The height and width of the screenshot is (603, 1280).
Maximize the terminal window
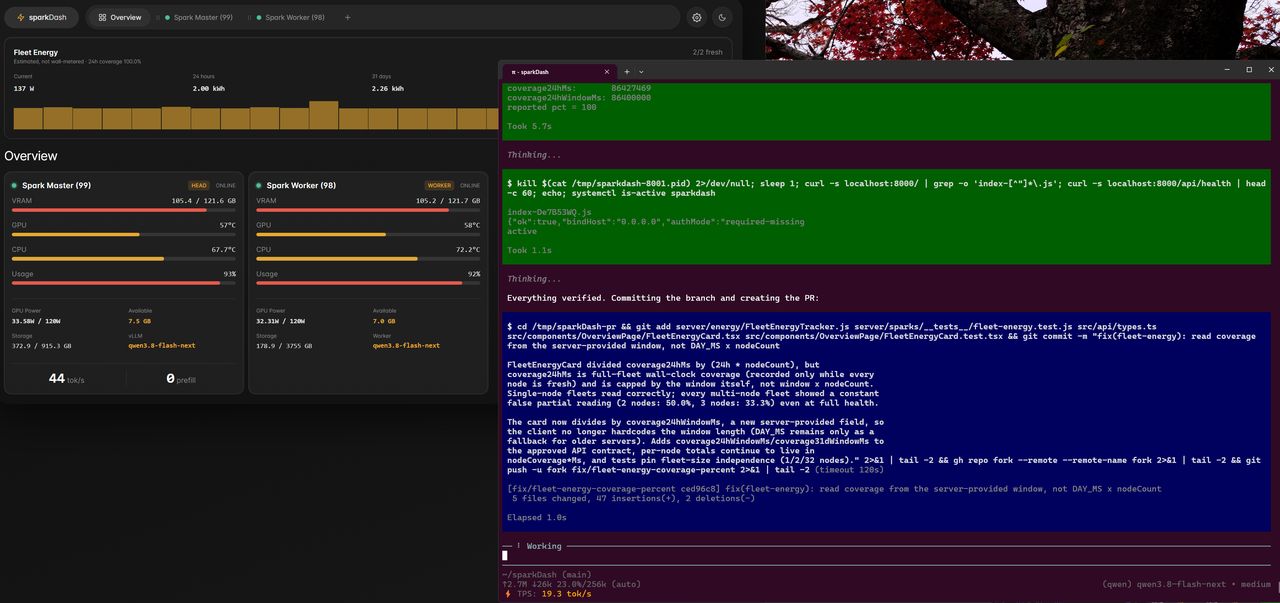pos(1249,70)
